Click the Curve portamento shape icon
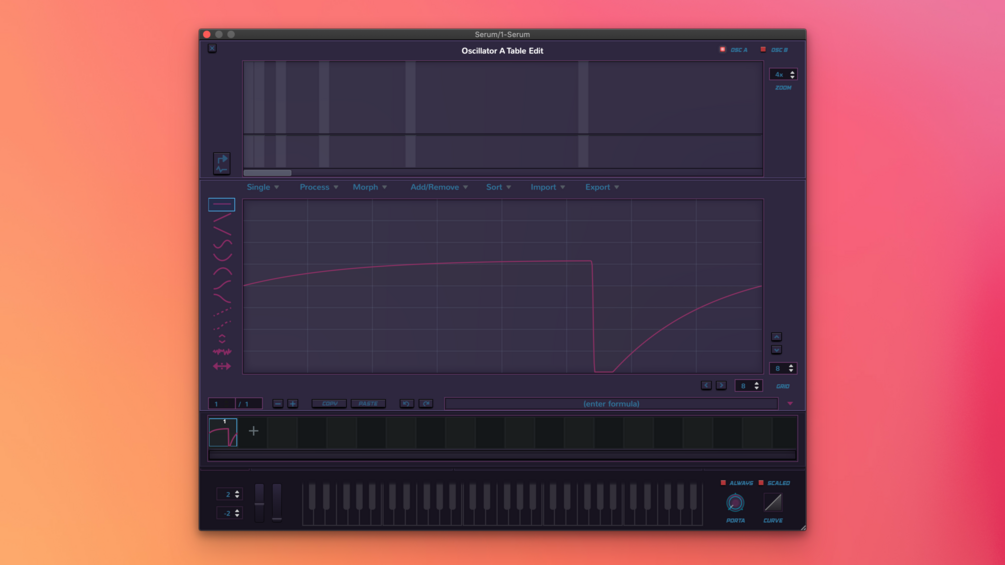The width and height of the screenshot is (1005, 565). 773,503
